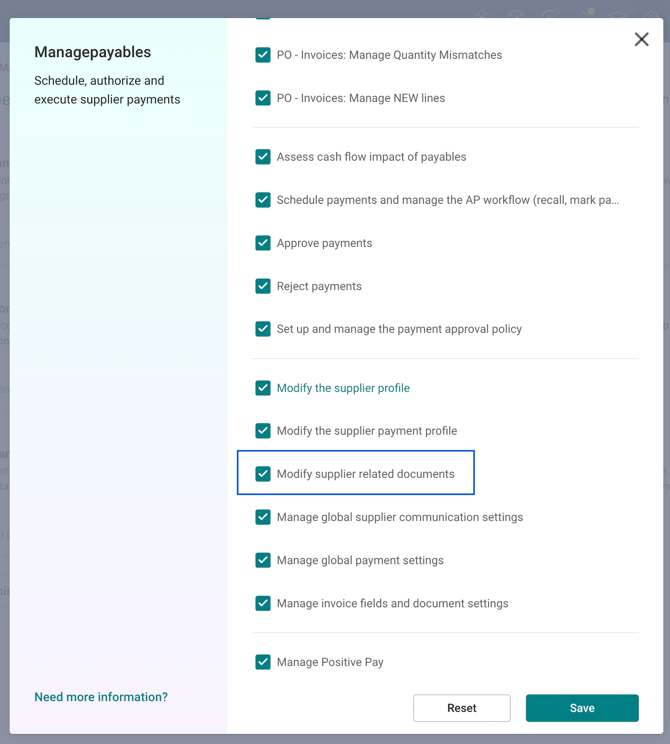Image resolution: width=670 pixels, height=744 pixels.
Task: Disable the Reject payments permission
Action: click(263, 286)
